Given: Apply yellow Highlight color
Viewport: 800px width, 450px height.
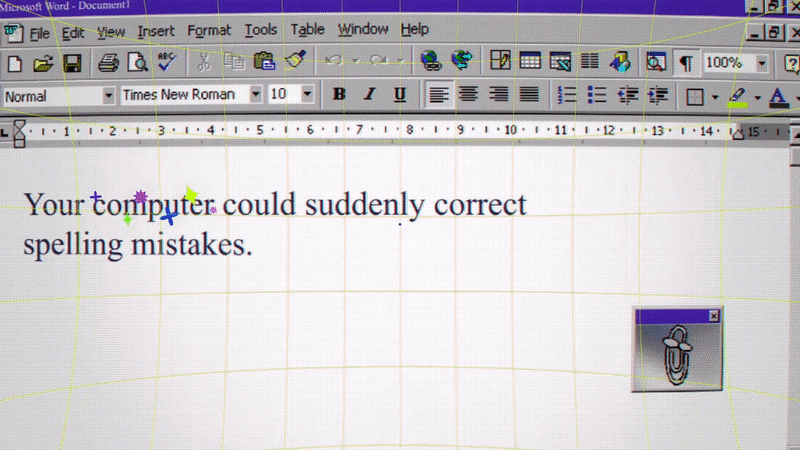Looking at the screenshot, I should coord(737,97).
